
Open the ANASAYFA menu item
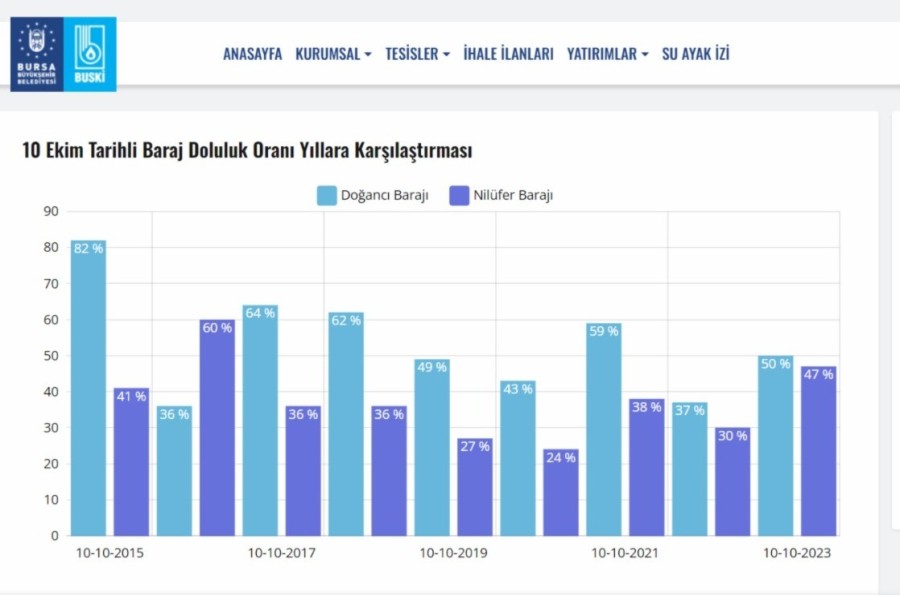click(x=252, y=54)
